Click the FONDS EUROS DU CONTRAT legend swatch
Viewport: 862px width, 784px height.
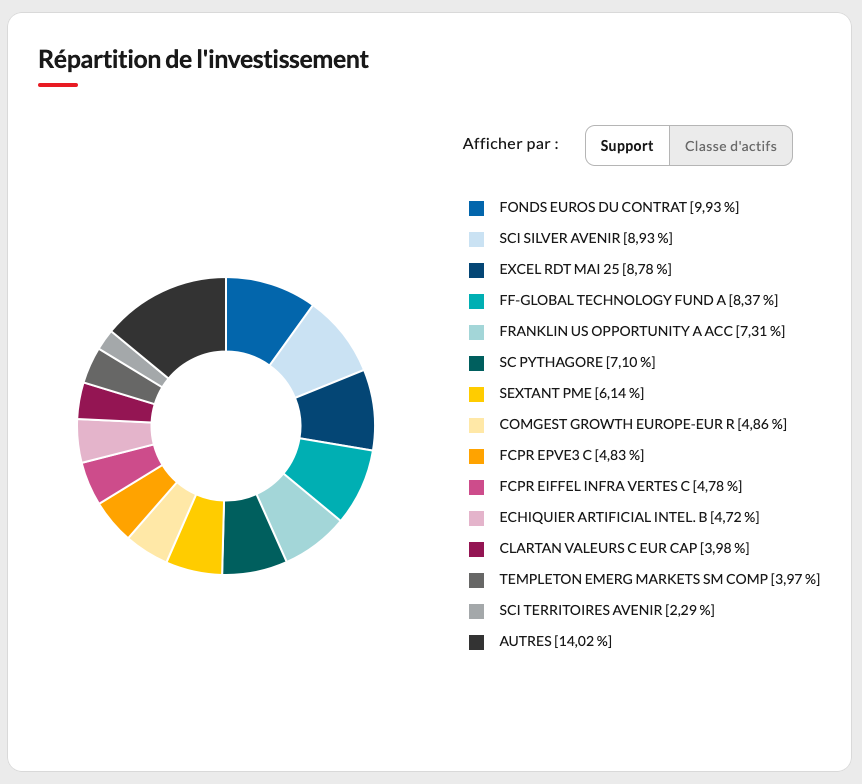pyautogui.click(x=477, y=208)
